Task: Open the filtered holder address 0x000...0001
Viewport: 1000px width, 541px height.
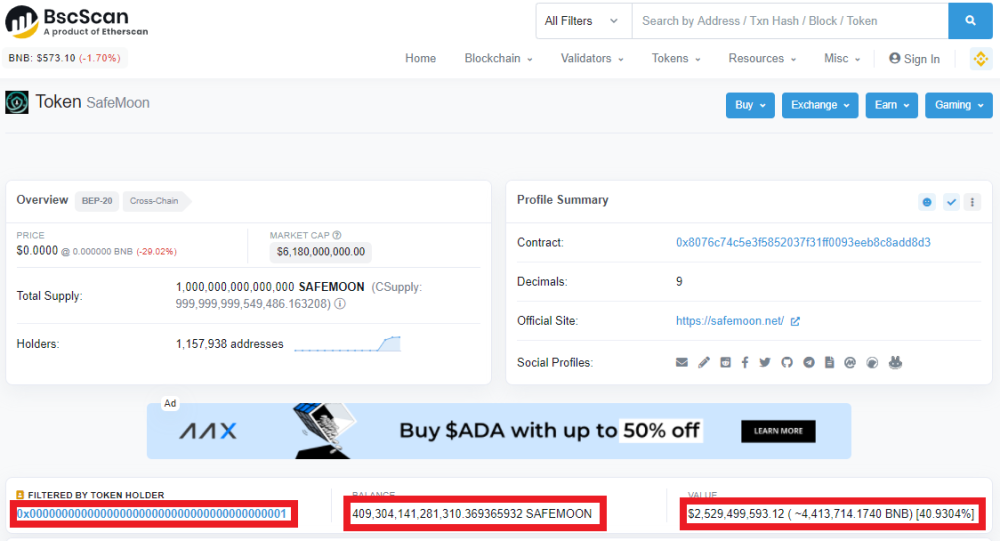Action: tap(152, 514)
